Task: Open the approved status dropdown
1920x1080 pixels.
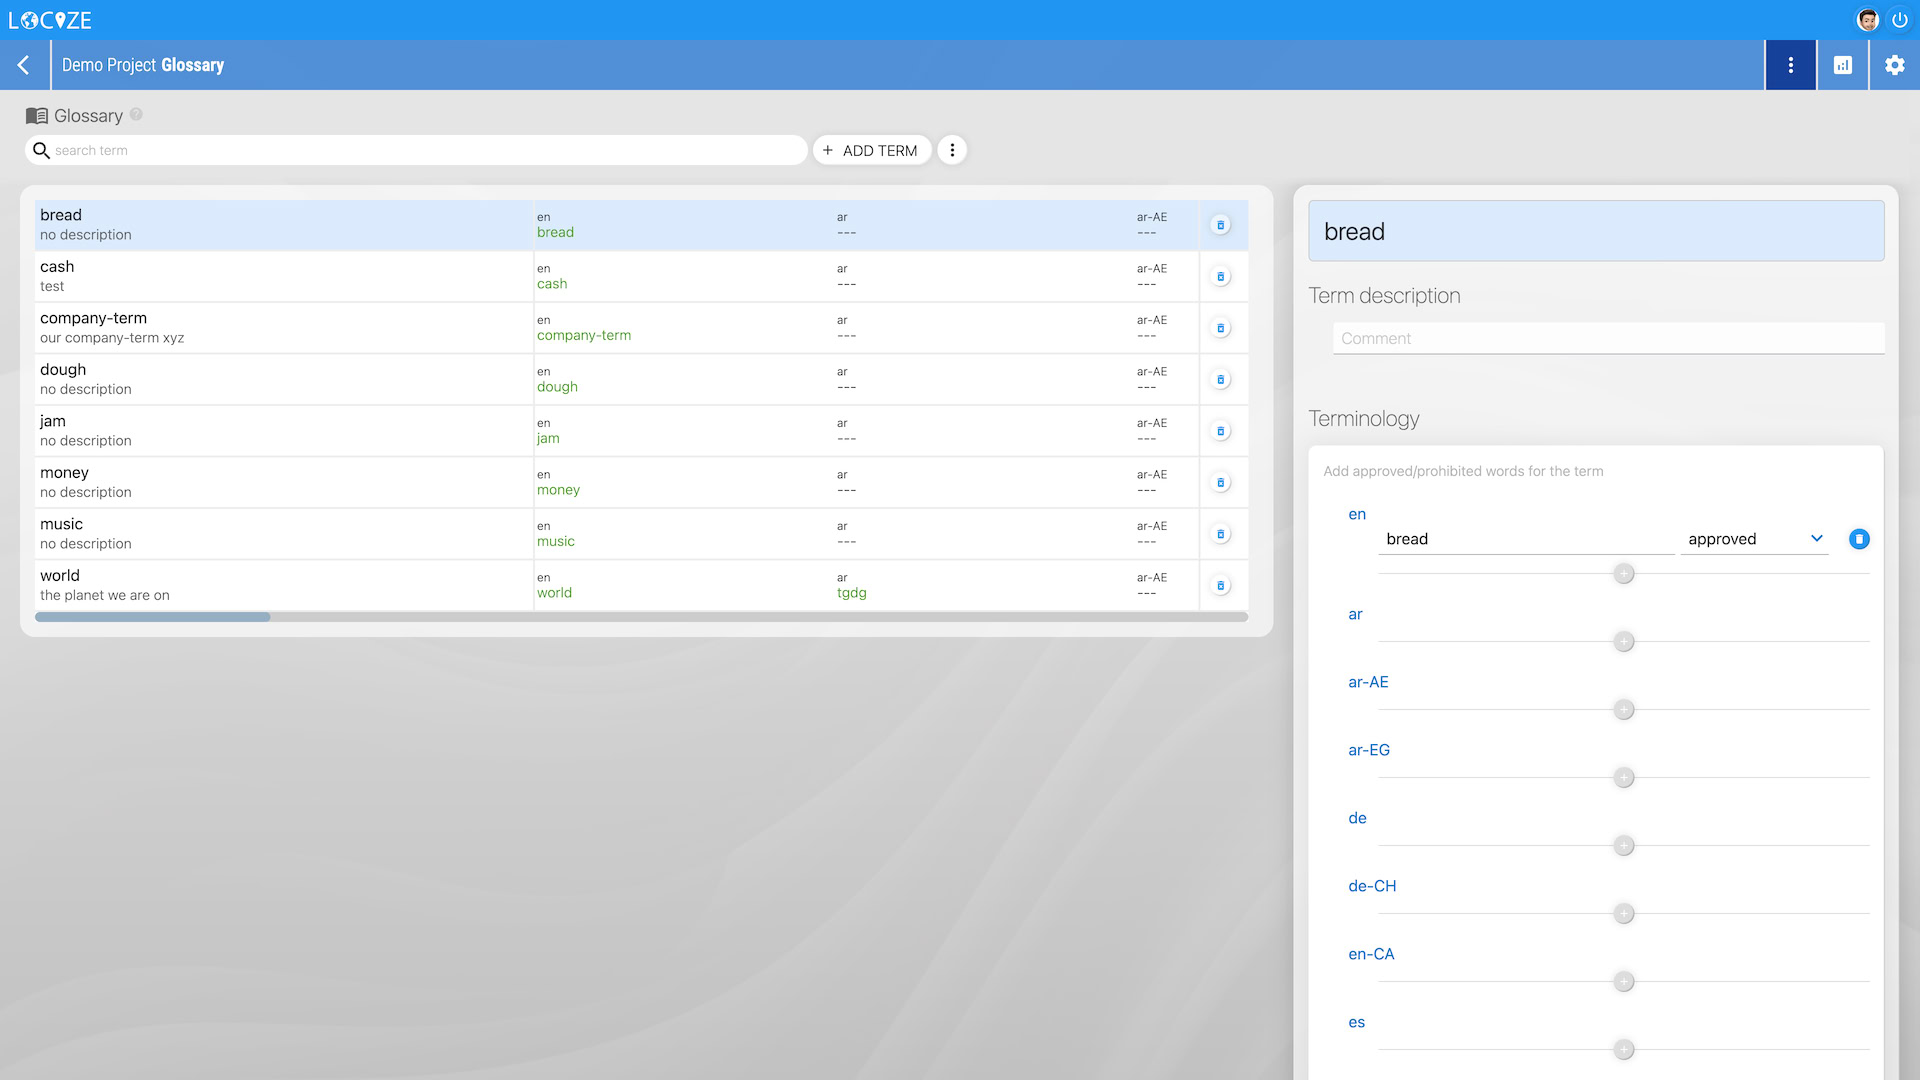Action: point(1755,539)
